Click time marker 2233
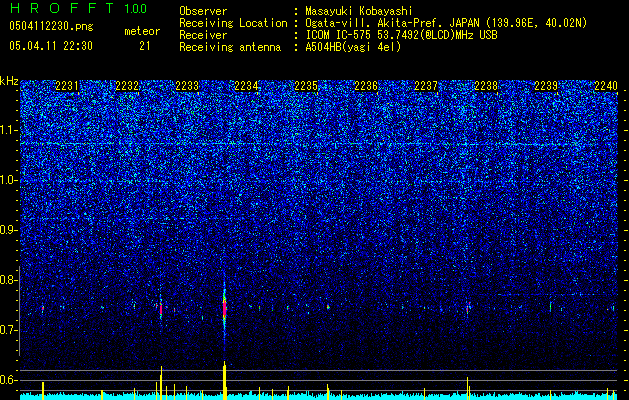Screen dimensions: 629x400 tap(187, 86)
